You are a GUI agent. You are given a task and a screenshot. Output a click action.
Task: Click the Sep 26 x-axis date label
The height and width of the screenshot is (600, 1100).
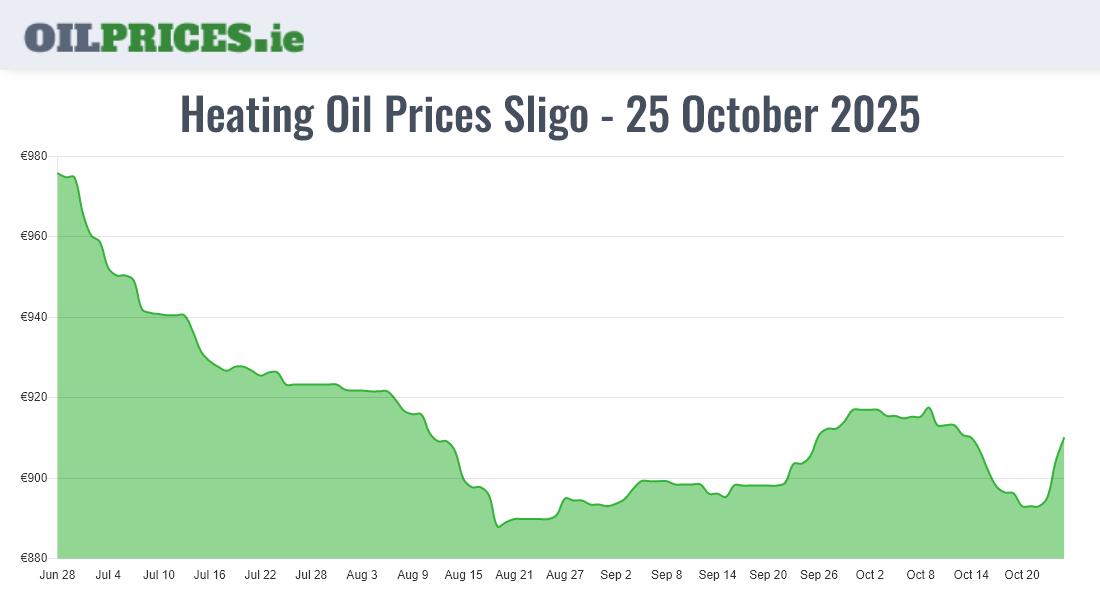[819, 575]
